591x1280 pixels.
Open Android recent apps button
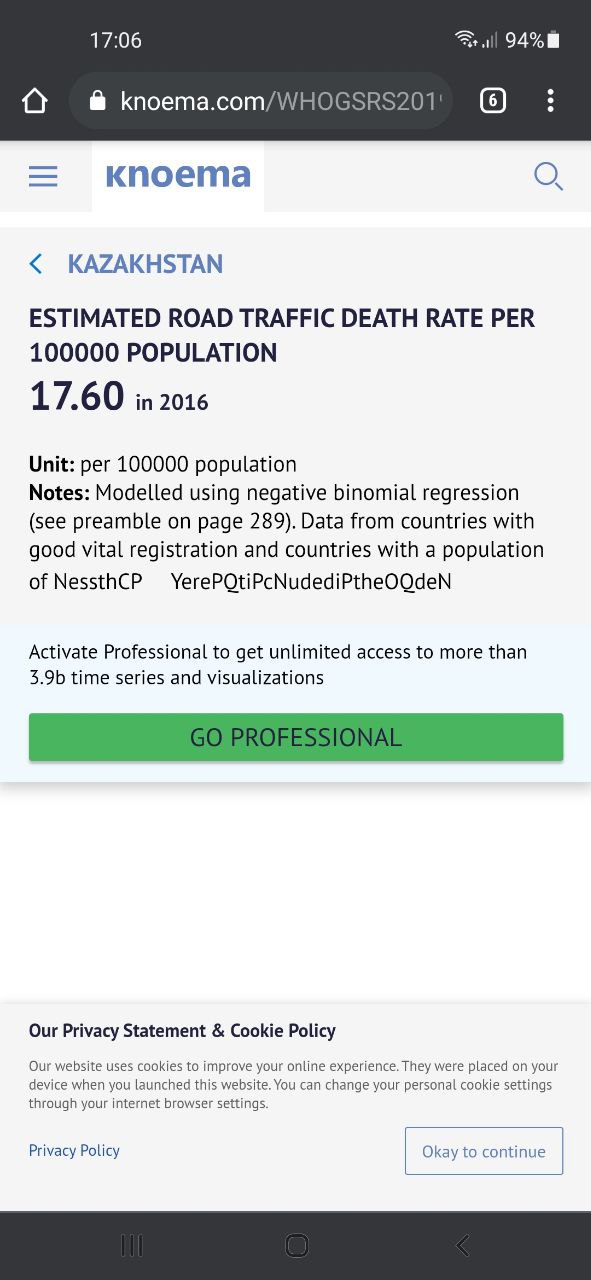[x=132, y=1245]
